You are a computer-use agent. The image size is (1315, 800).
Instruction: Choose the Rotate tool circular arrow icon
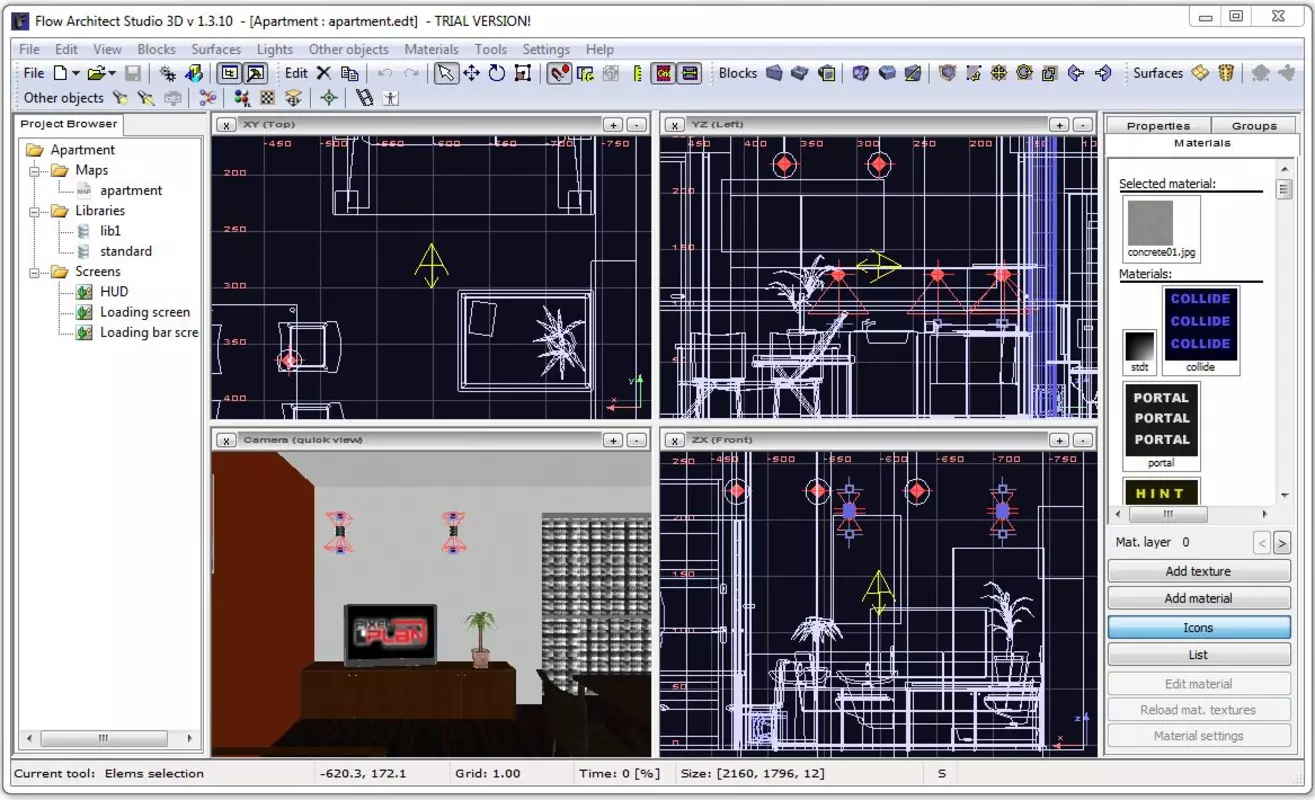coord(497,73)
